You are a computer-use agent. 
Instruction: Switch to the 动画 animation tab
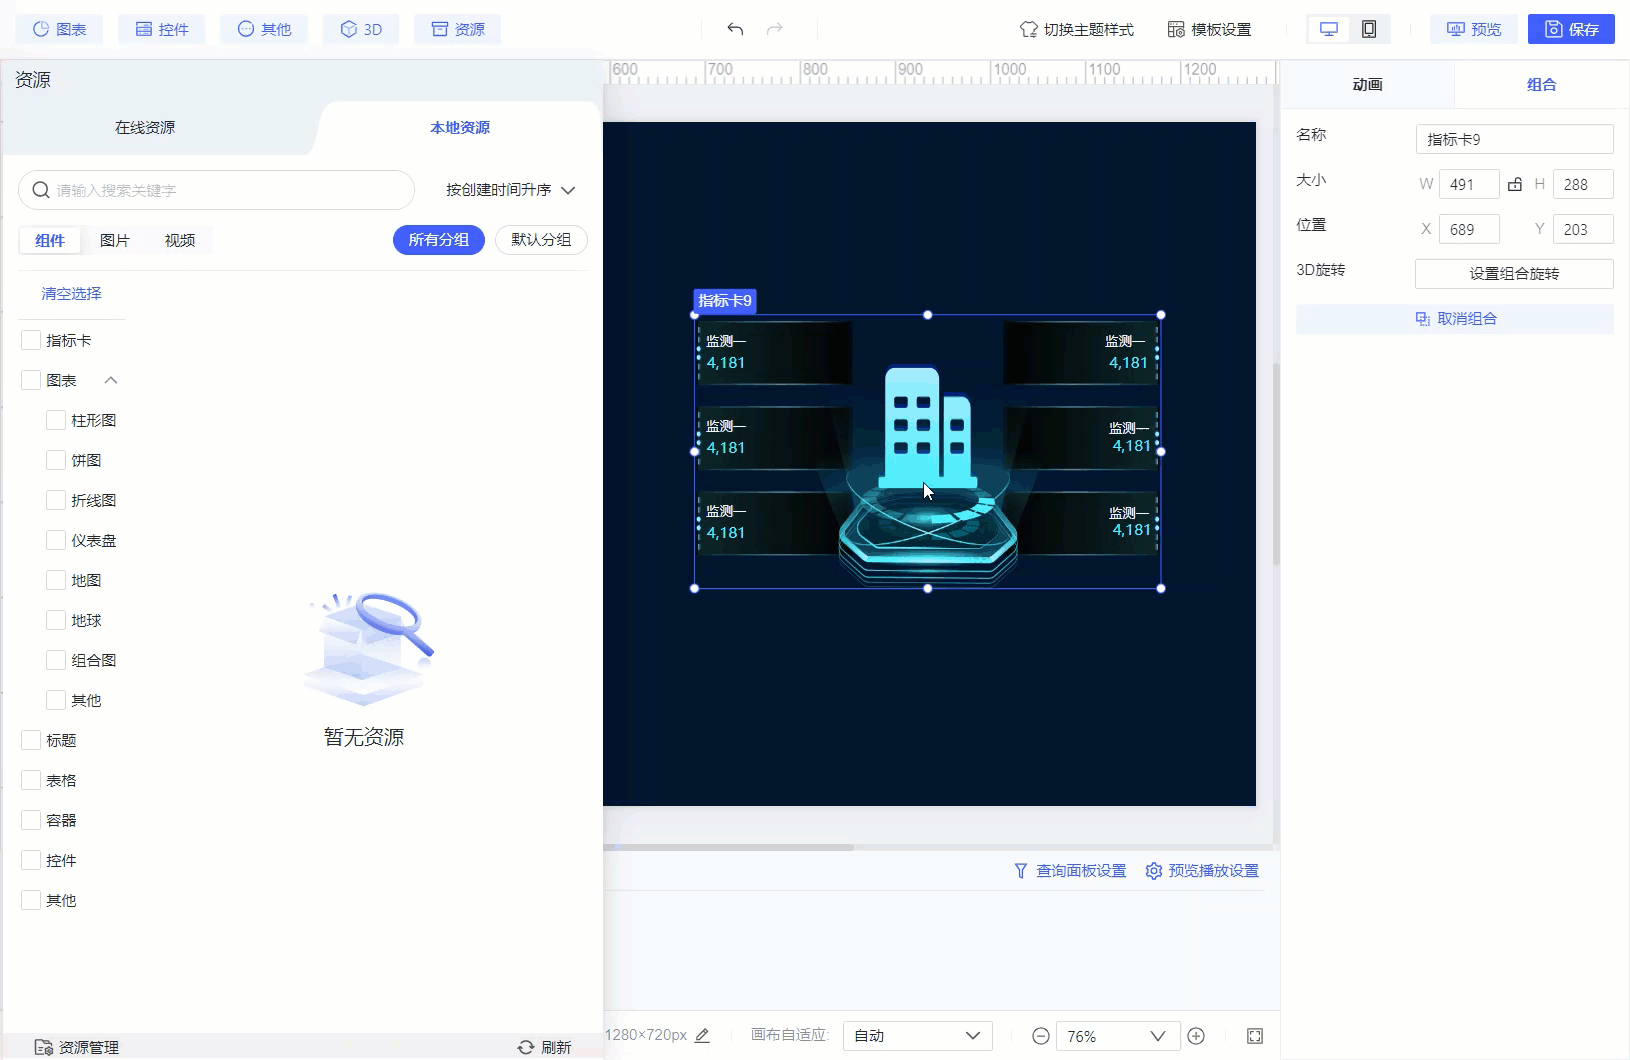click(1367, 85)
